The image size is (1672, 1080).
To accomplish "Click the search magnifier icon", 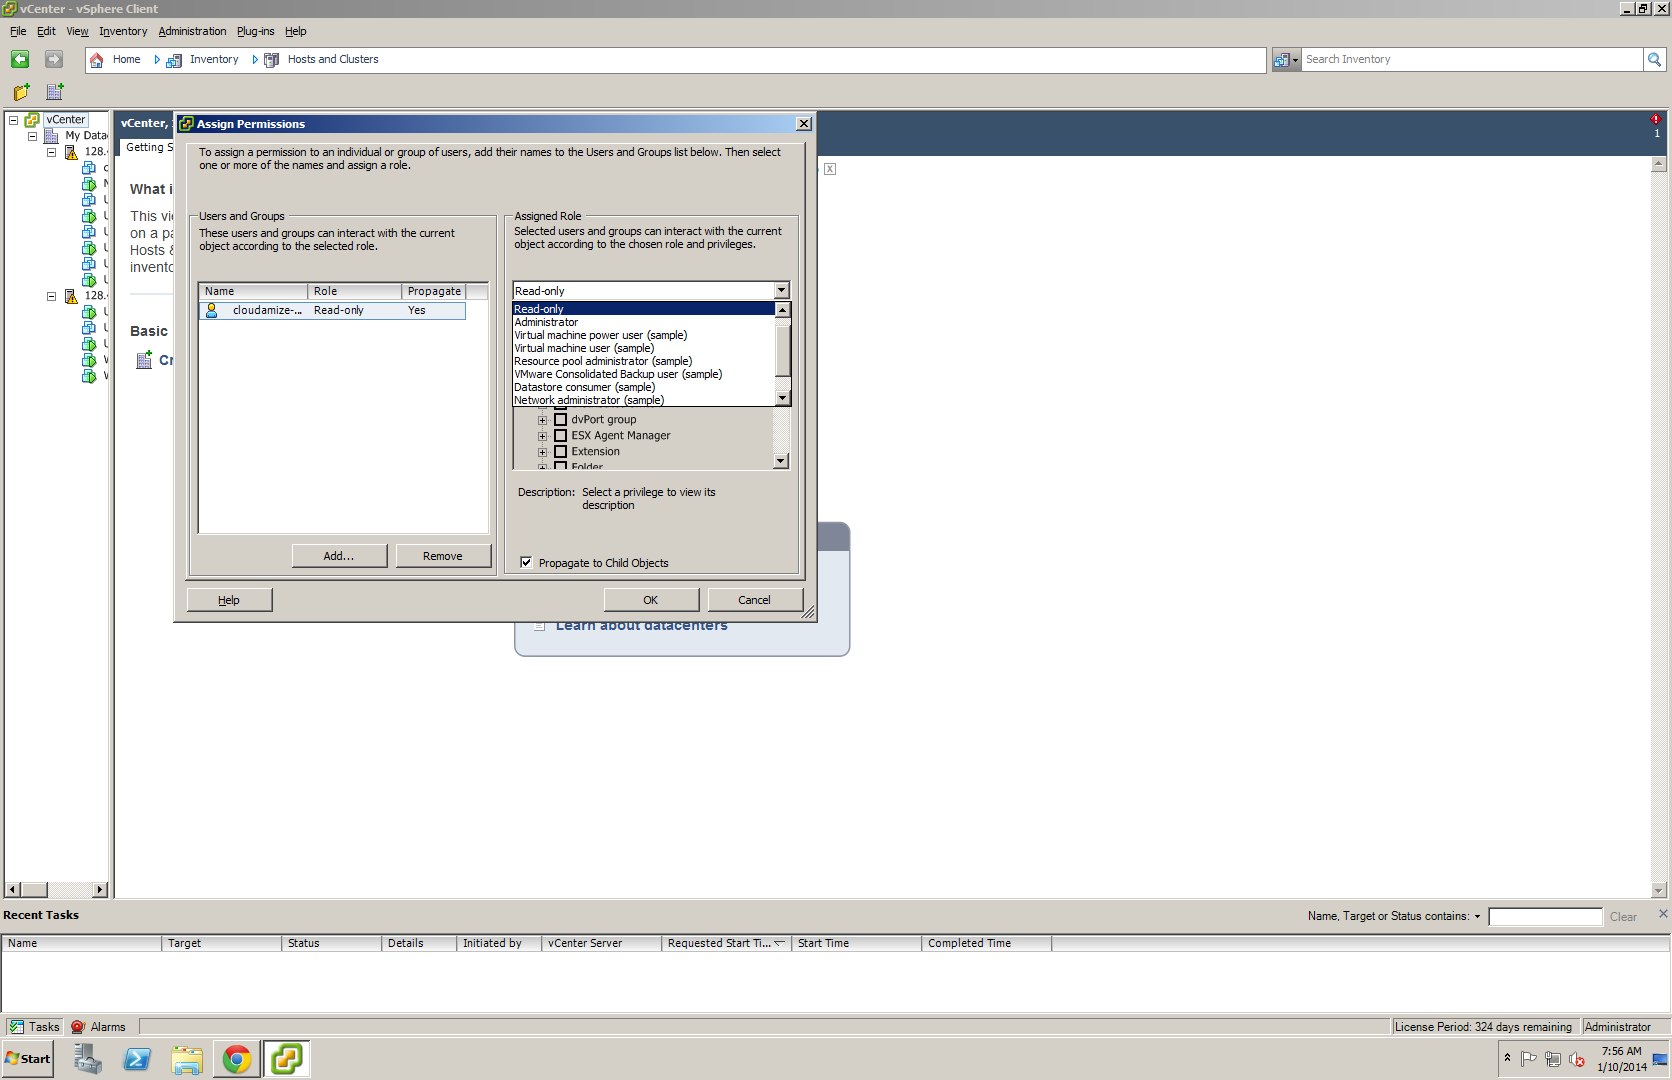I will [x=1655, y=59].
